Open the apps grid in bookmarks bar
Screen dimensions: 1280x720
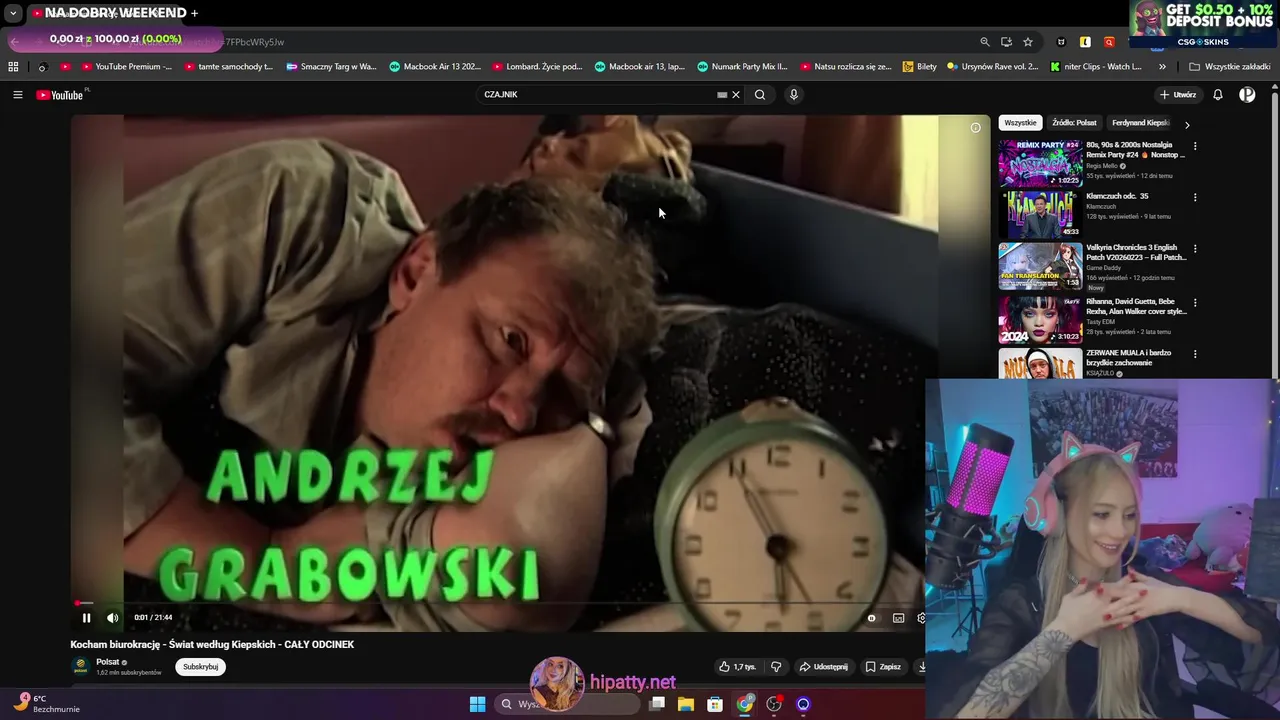point(13,67)
